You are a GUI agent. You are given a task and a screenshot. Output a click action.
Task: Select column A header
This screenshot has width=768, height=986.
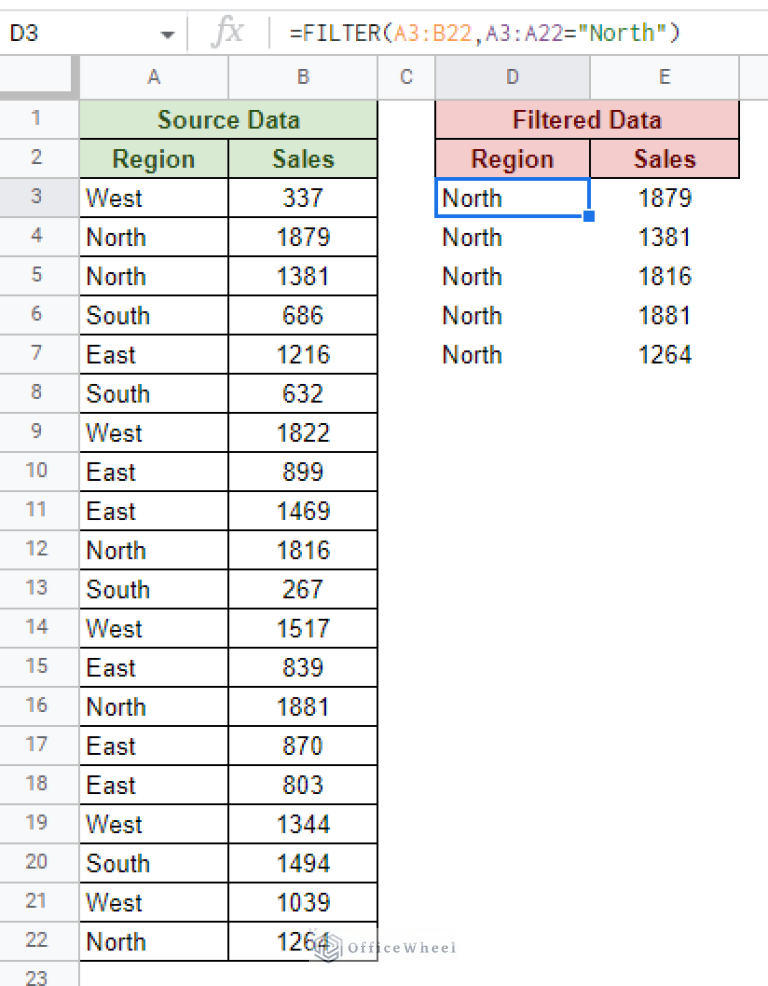pyautogui.click(x=153, y=77)
